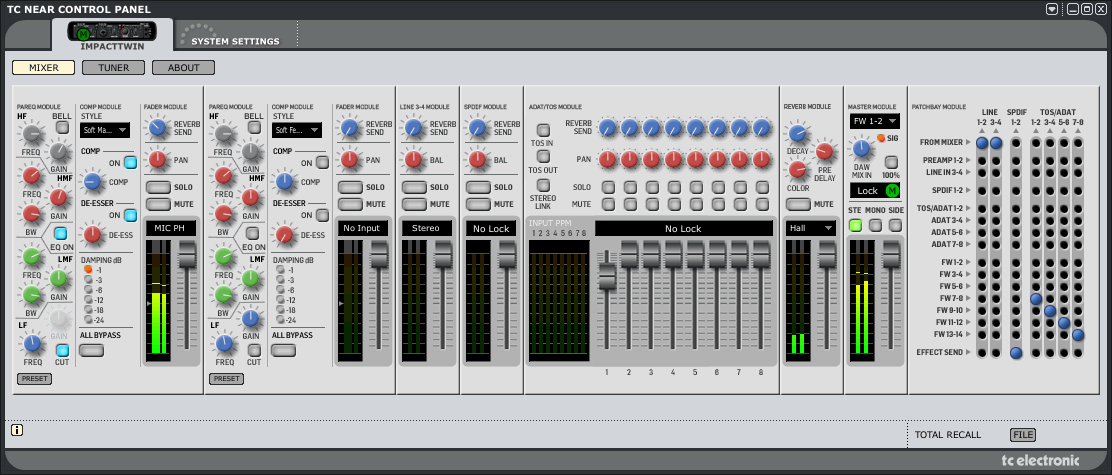Mute the Reverb module
This screenshot has height=475, width=1112.
(799, 204)
